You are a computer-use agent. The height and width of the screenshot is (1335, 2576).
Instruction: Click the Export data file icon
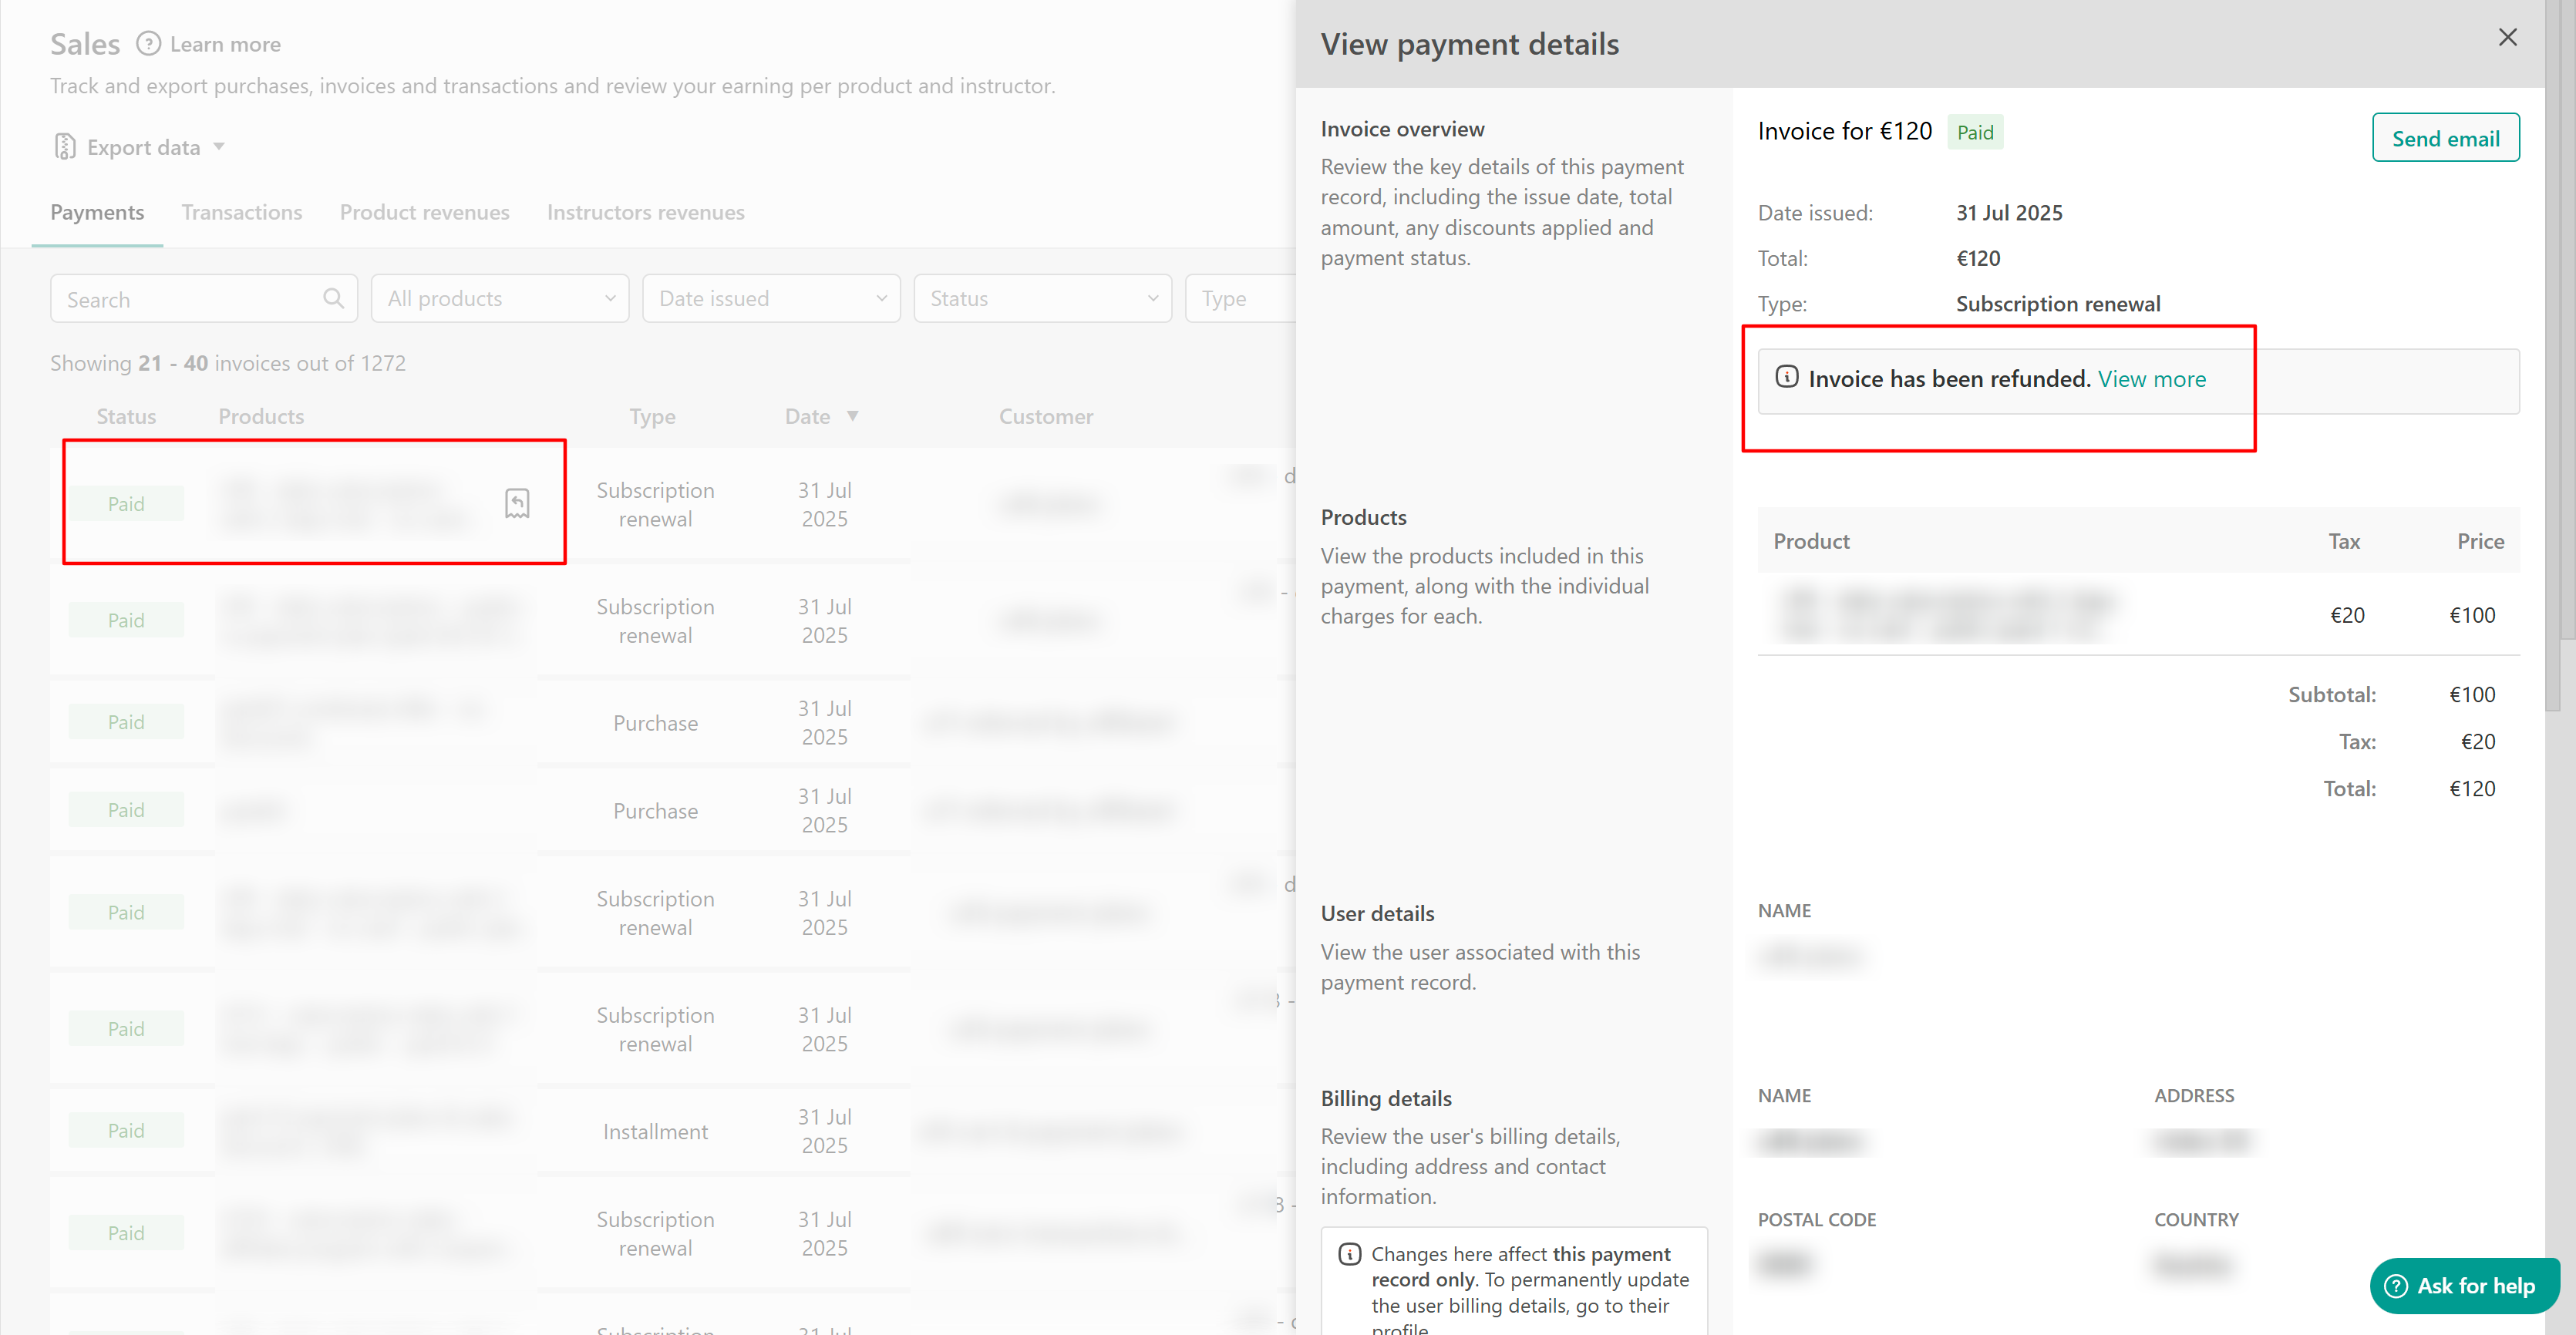point(65,147)
